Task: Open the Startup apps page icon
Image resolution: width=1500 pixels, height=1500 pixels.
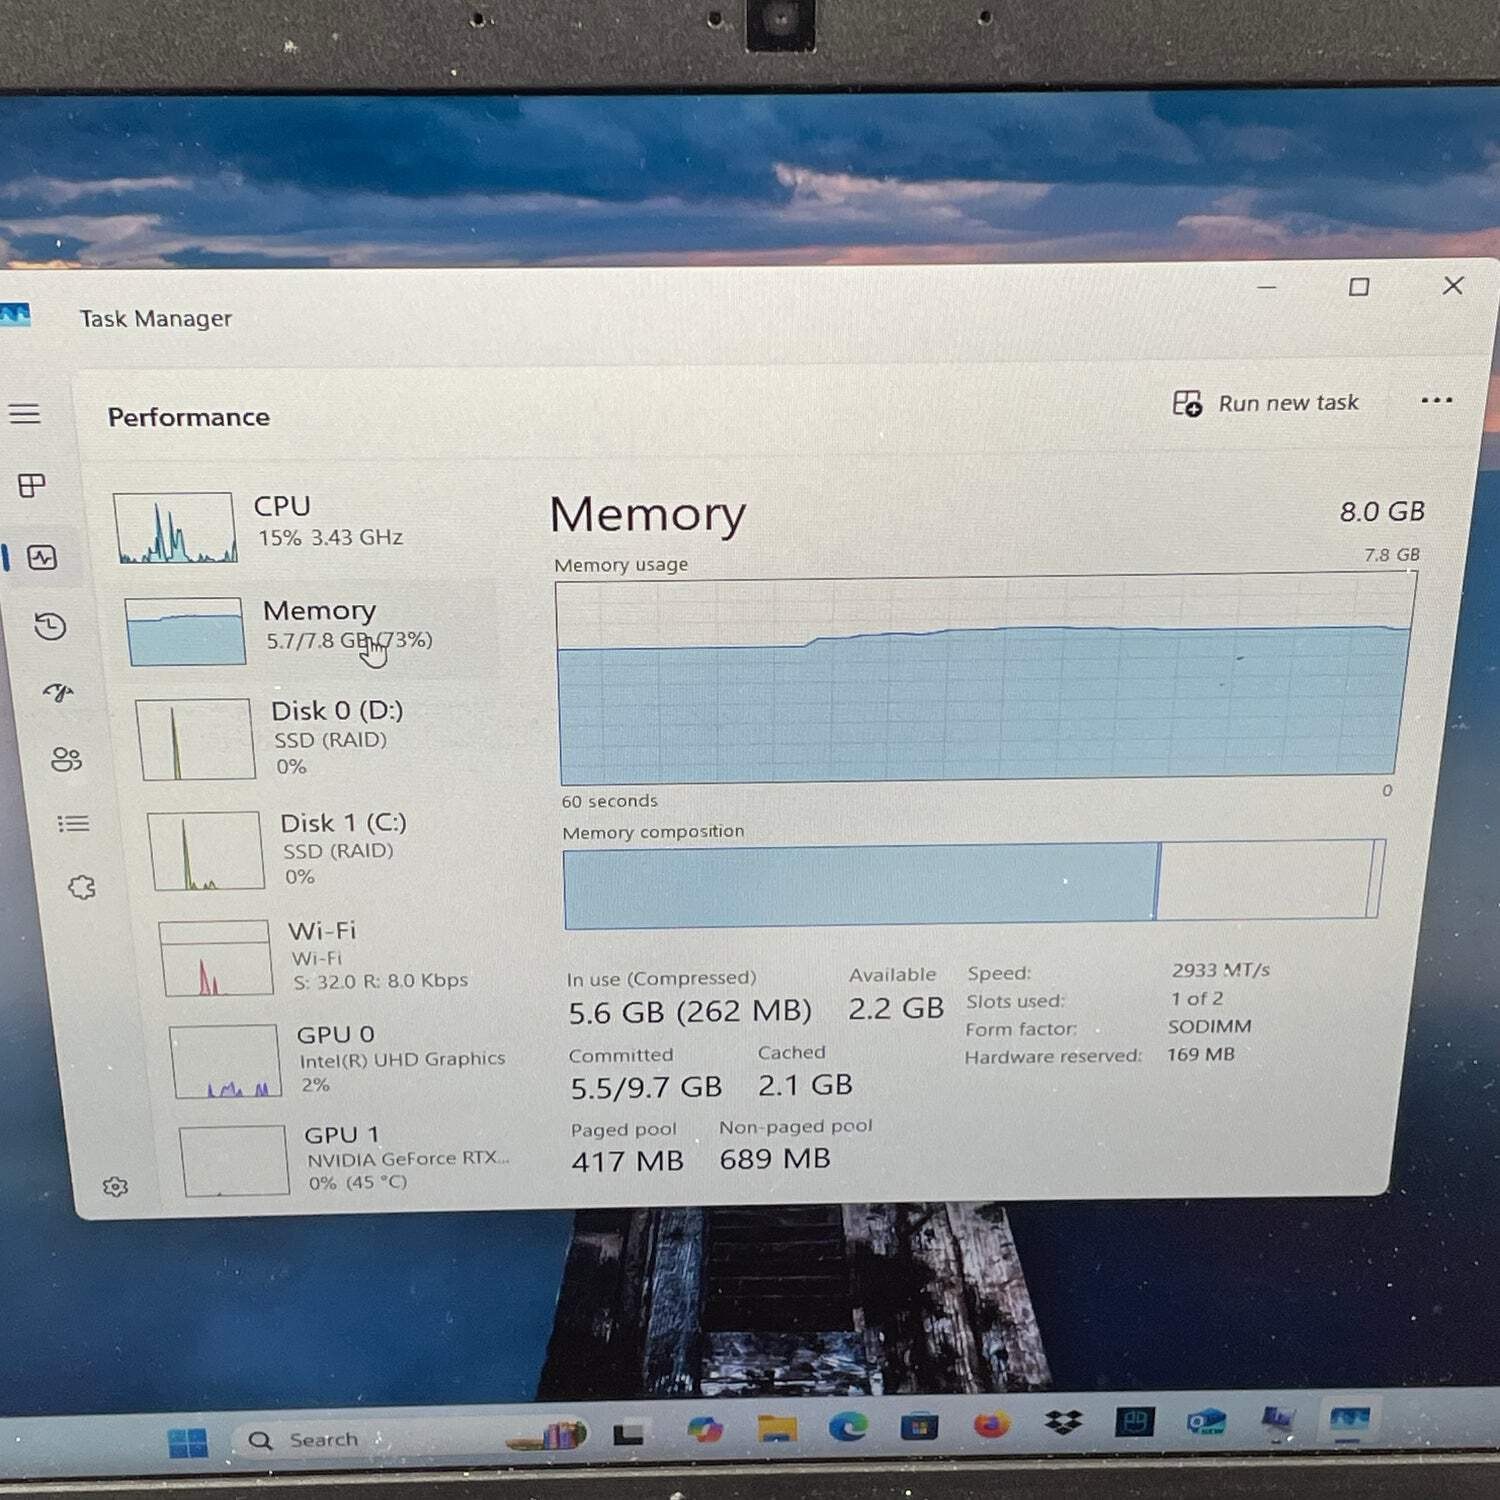Action: (x=58, y=692)
